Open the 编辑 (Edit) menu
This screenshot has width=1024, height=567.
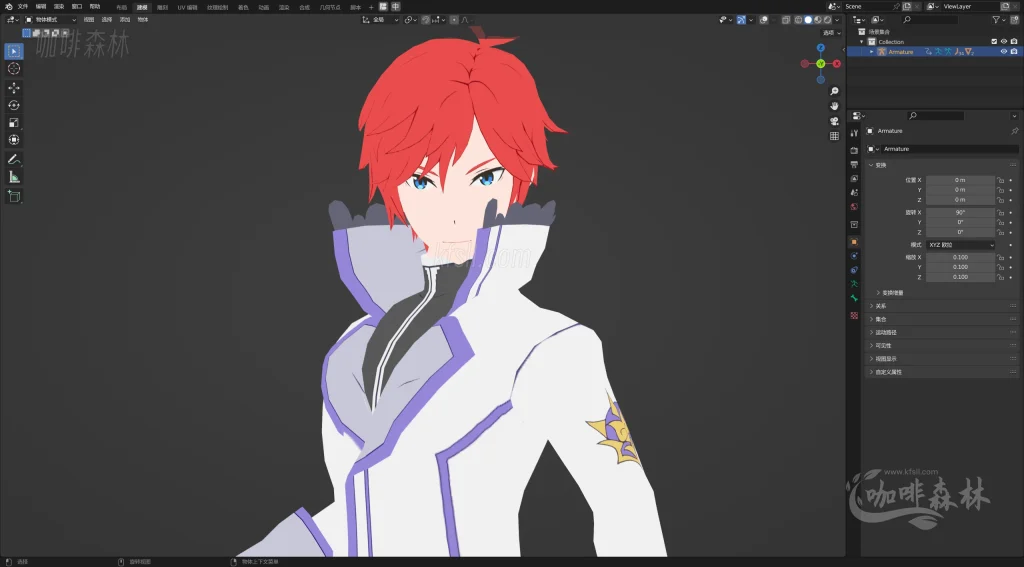(41, 7)
